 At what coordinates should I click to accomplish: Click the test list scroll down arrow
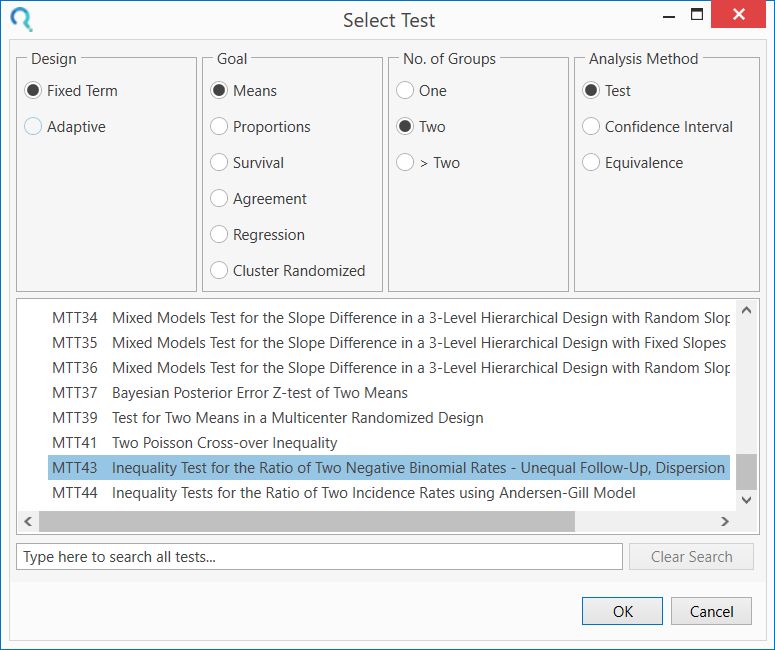746,500
